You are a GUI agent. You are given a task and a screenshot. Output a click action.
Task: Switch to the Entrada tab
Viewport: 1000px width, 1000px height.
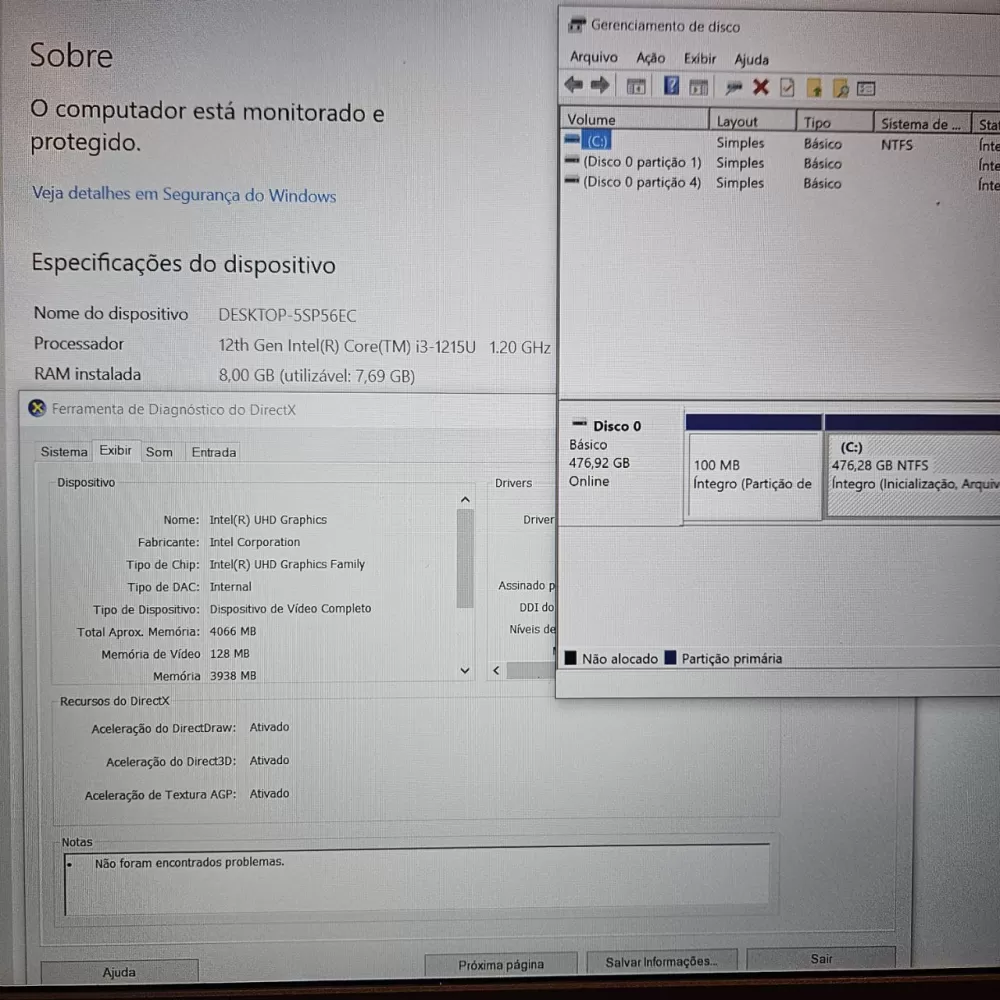pos(214,452)
